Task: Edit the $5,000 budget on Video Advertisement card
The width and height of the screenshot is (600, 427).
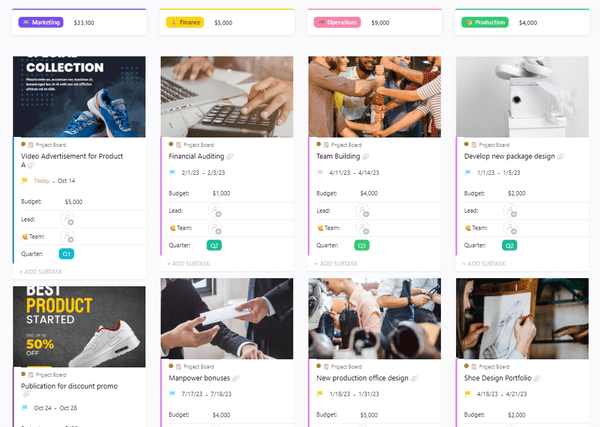Action: pos(73,202)
